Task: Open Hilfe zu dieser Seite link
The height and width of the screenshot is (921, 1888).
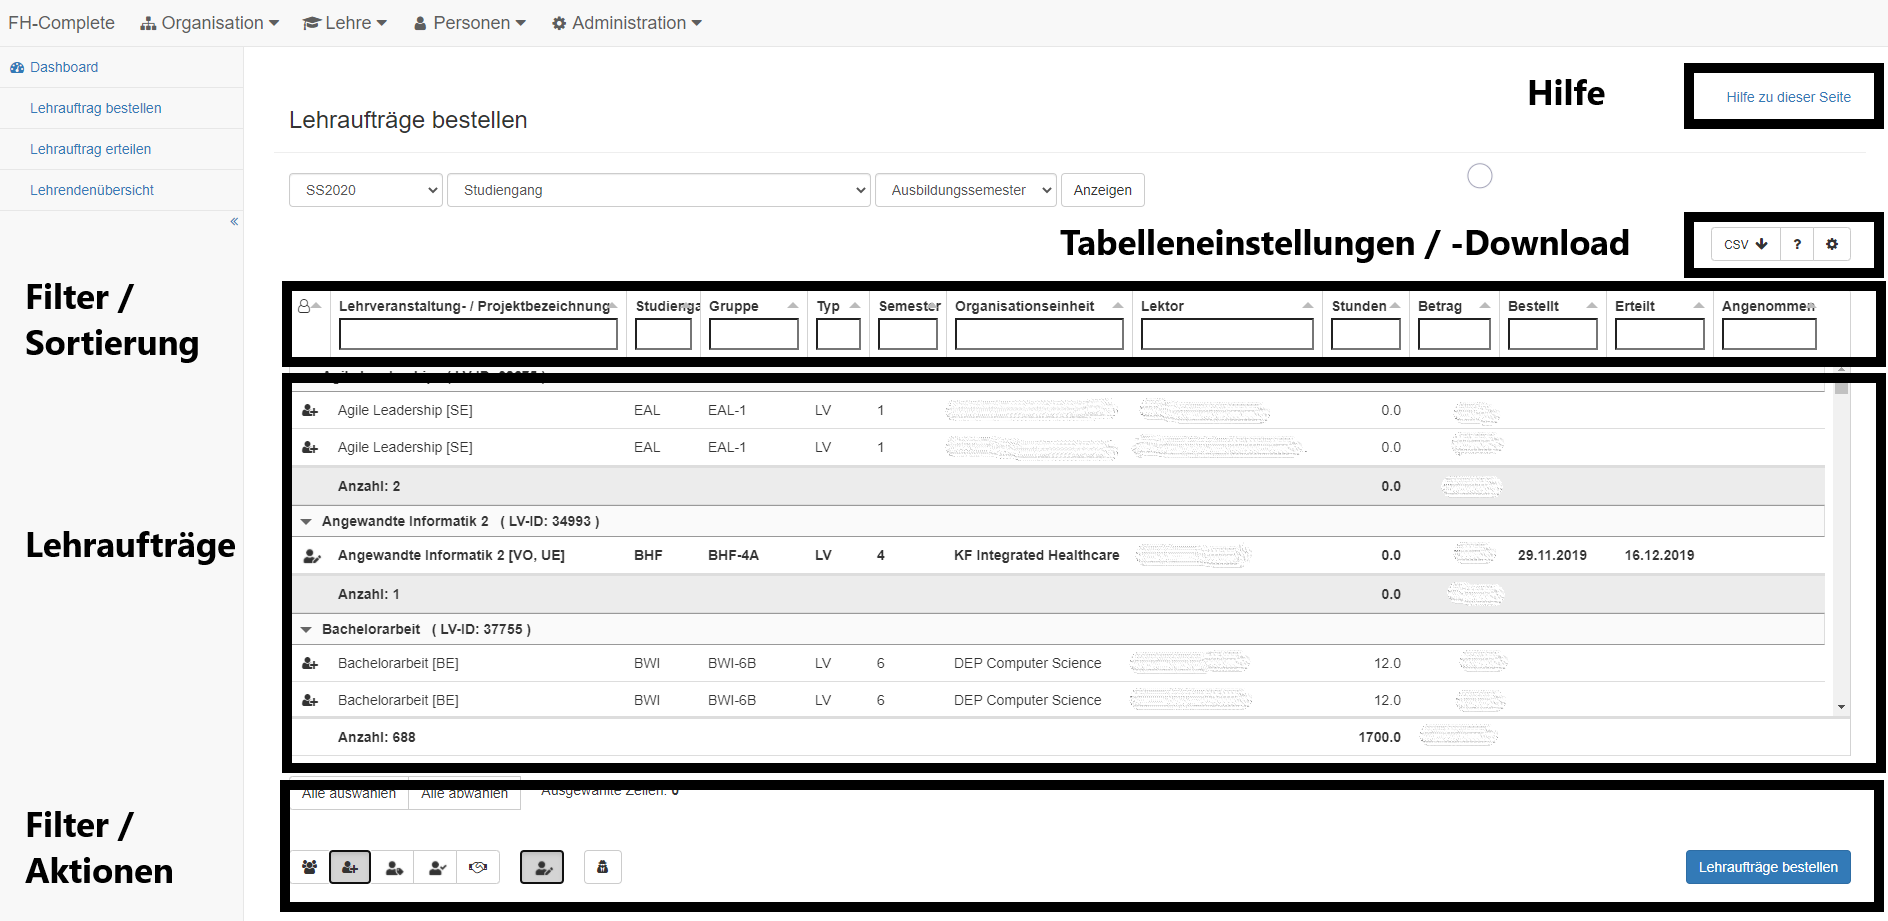Action: click(x=1787, y=97)
